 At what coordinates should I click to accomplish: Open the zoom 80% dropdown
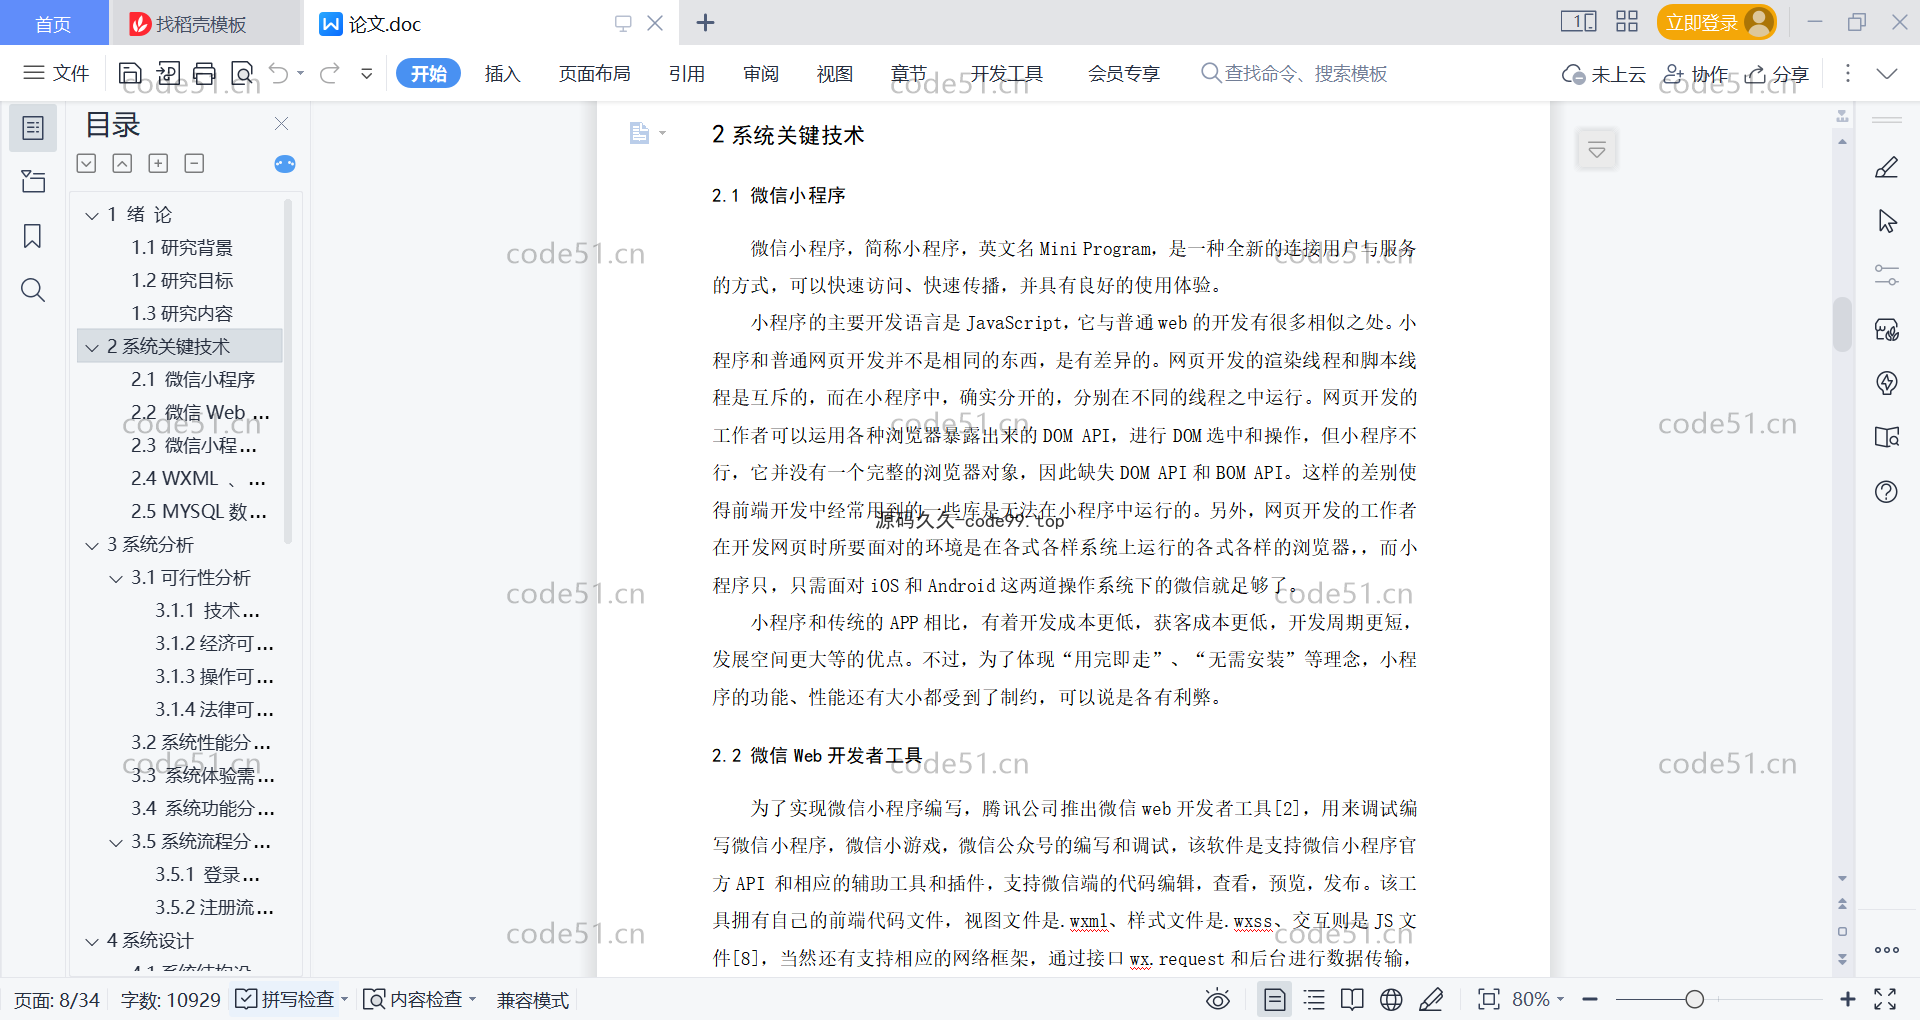coord(1561,999)
